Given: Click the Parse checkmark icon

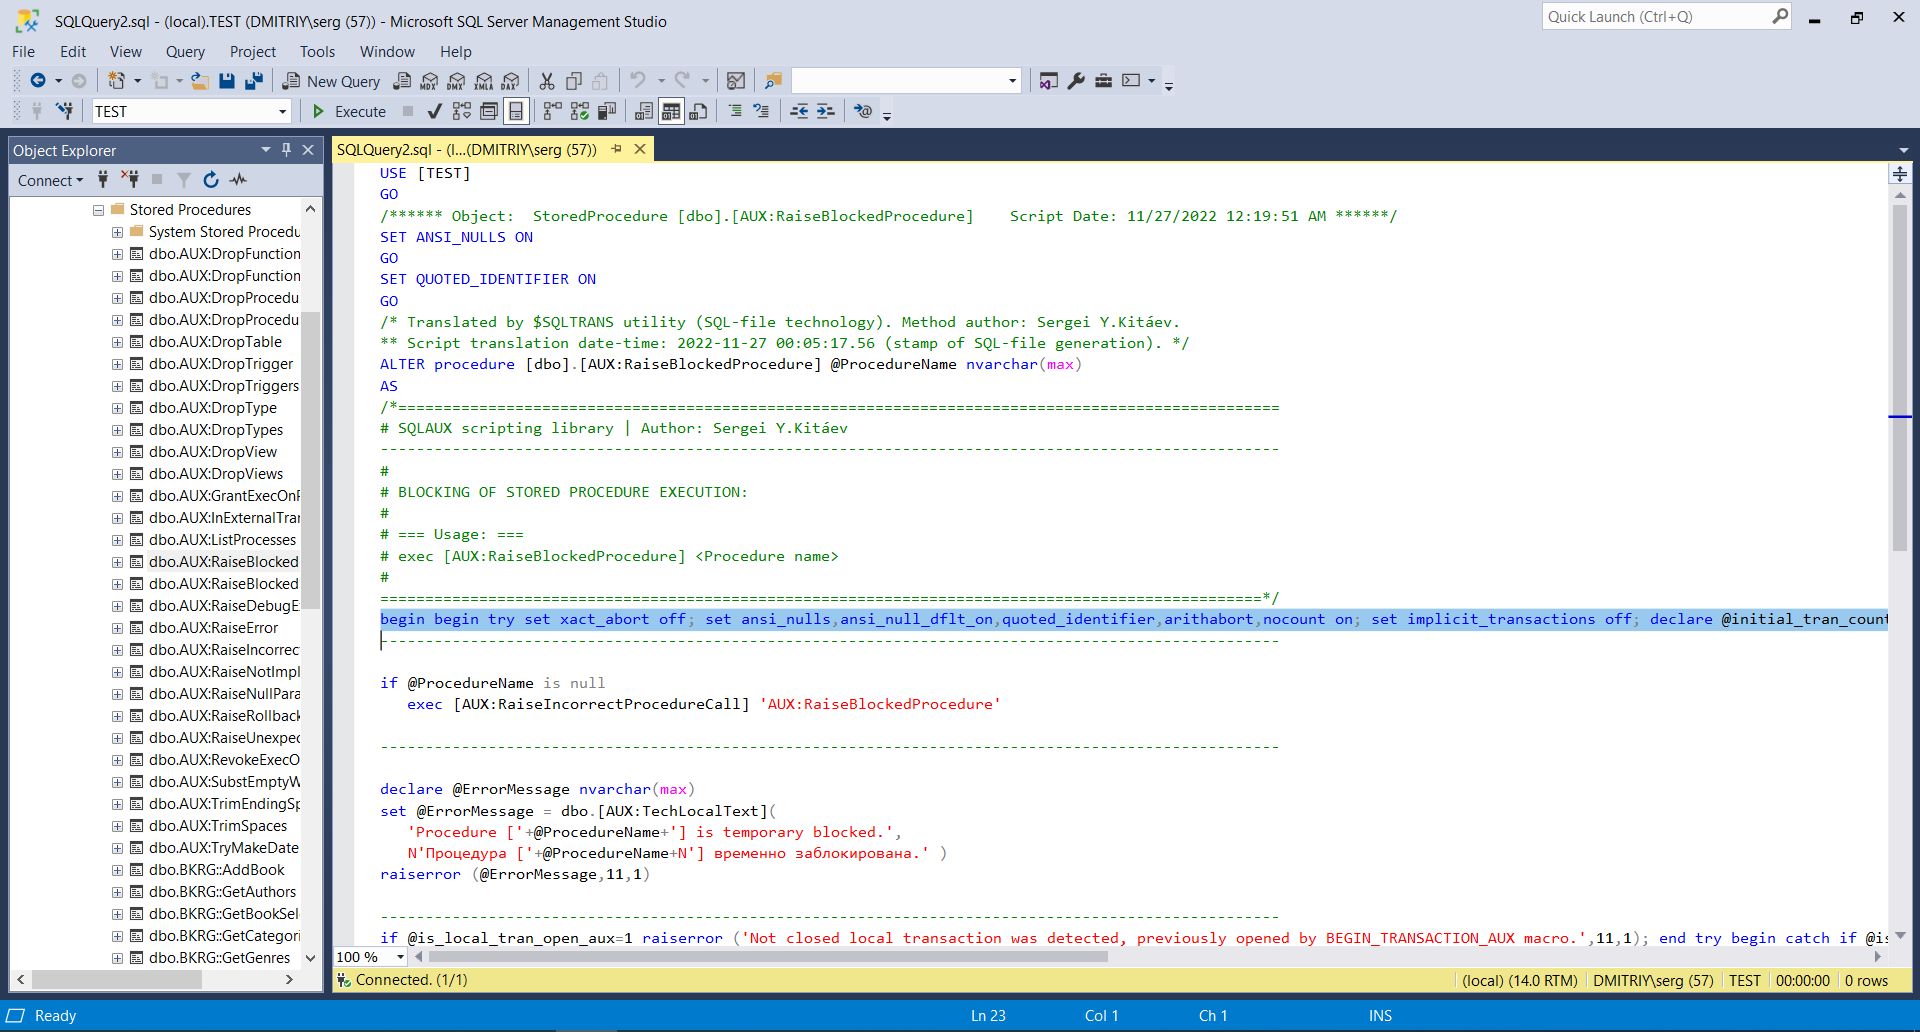Looking at the screenshot, I should pos(434,111).
